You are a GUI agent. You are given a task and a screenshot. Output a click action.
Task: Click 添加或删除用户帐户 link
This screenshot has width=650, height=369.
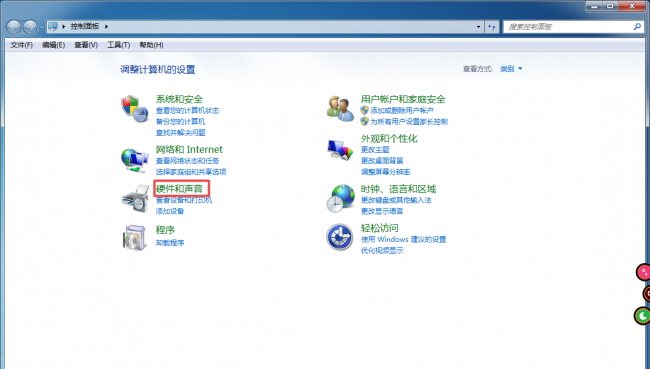point(402,111)
